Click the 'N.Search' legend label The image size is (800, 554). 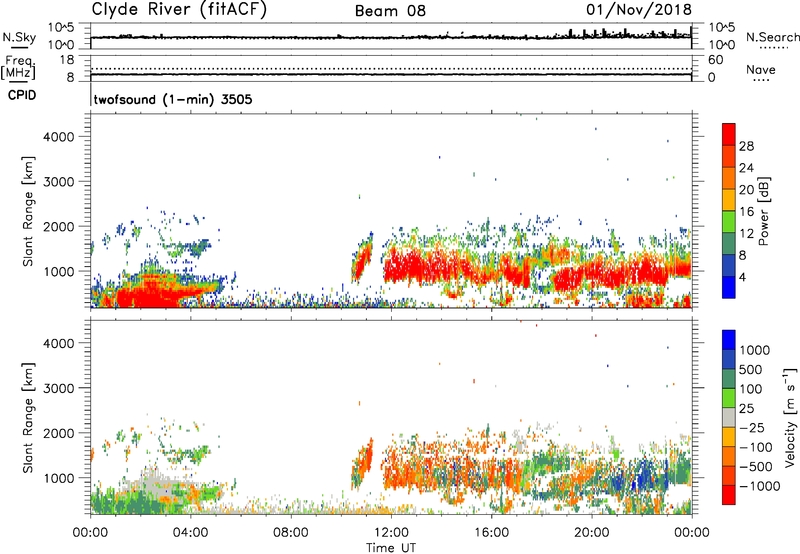click(772, 37)
